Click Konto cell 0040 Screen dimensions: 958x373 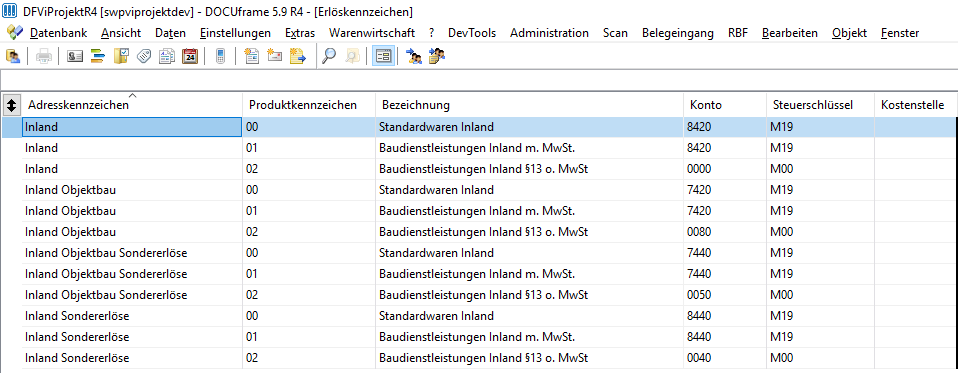click(725, 358)
